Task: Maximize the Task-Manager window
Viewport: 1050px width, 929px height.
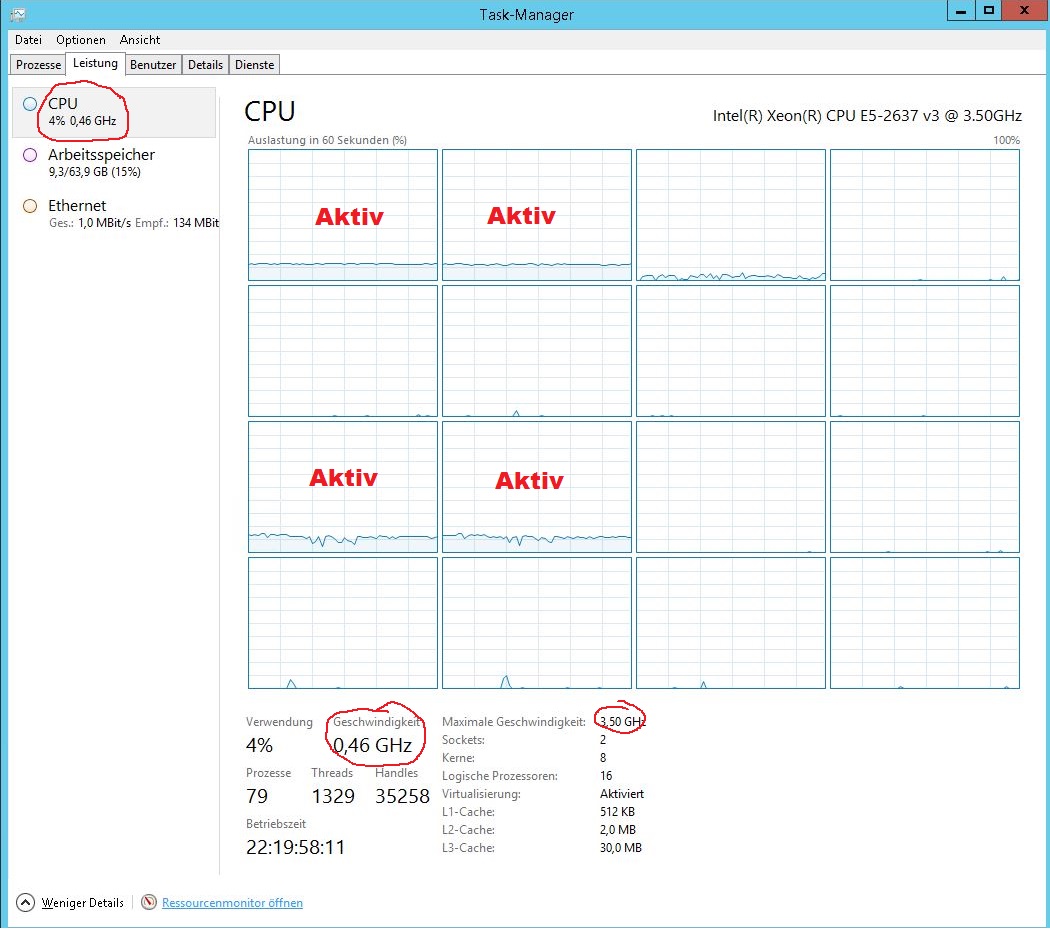Action: [x=988, y=10]
